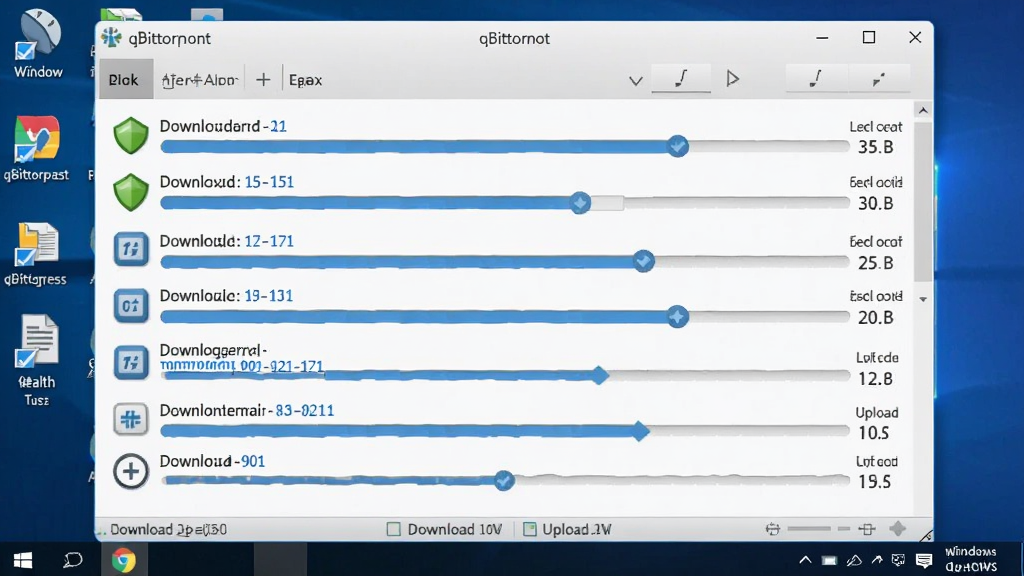The width and height of the screenshot is (1024, 576).
Task: Click slider handle on Download-901 bar
Action: click(x=504, y=481)
